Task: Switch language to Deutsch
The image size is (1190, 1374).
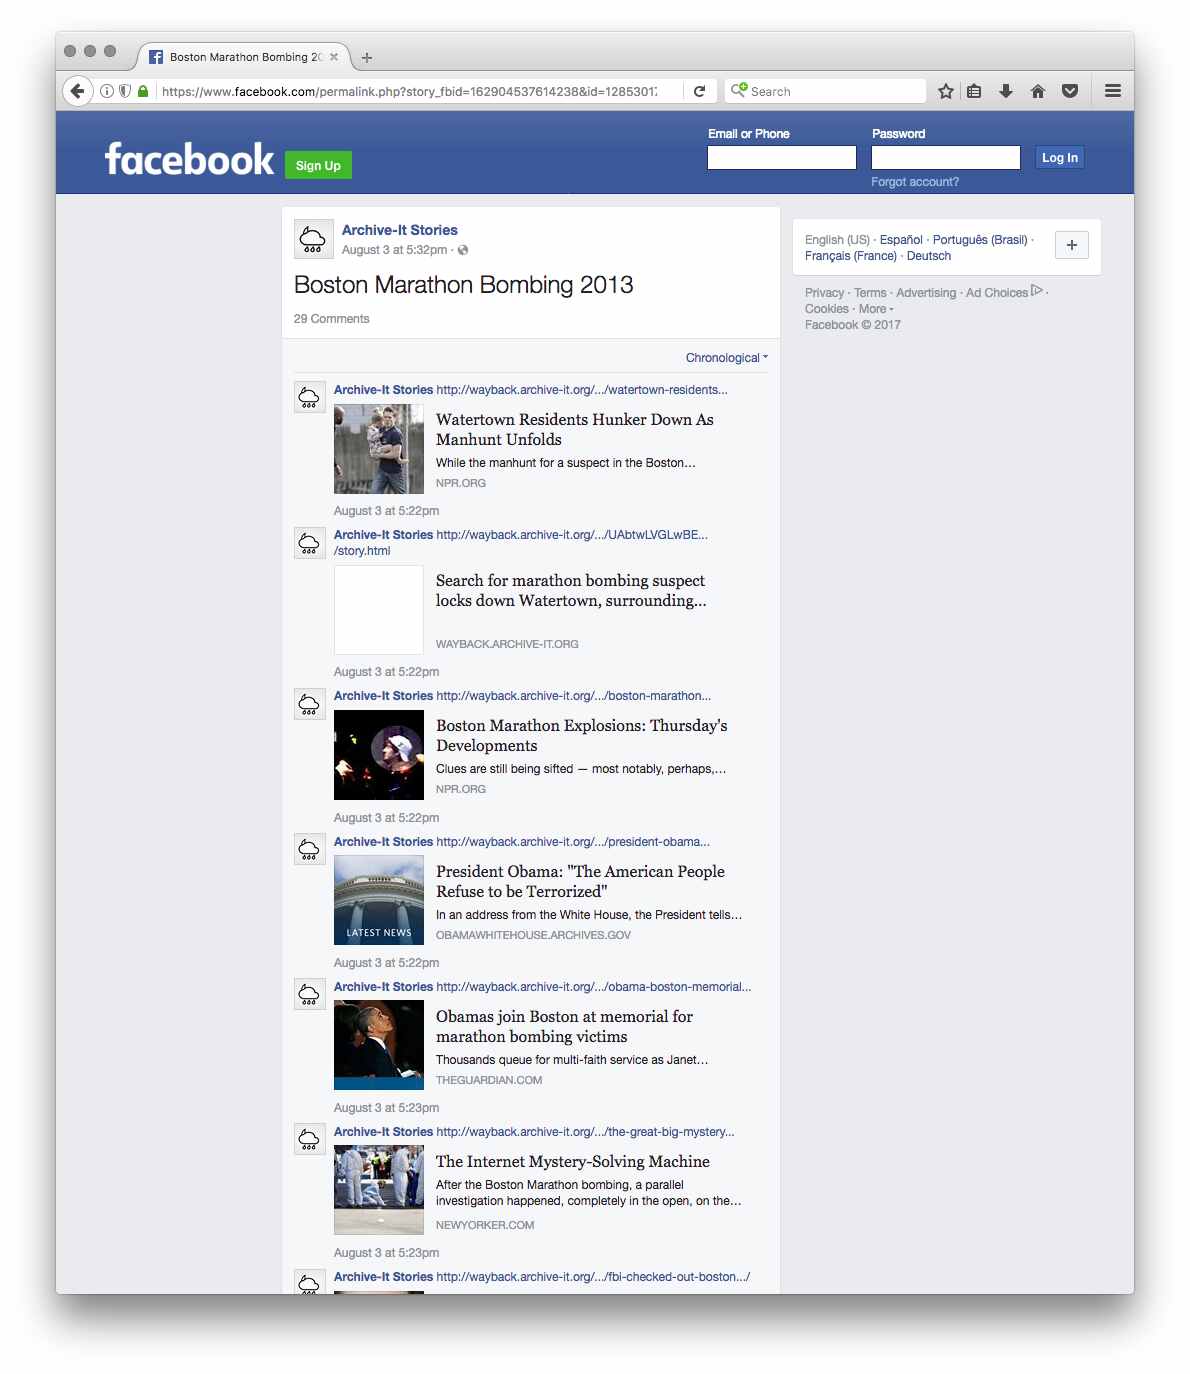Action: point(929,256)
